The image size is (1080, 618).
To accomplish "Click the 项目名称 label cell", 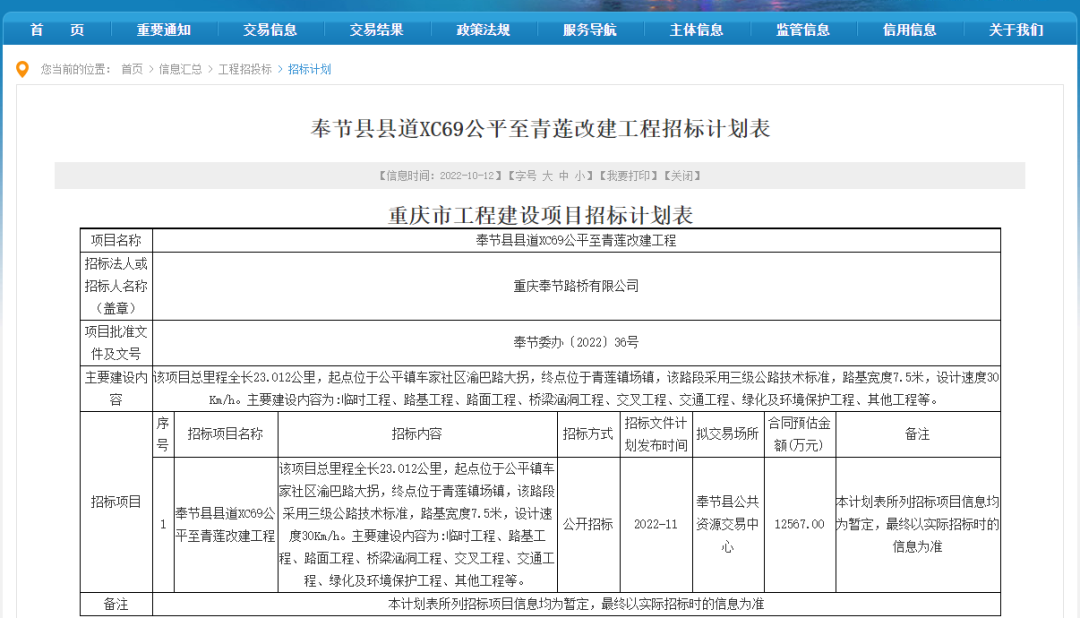I will 116,240.
